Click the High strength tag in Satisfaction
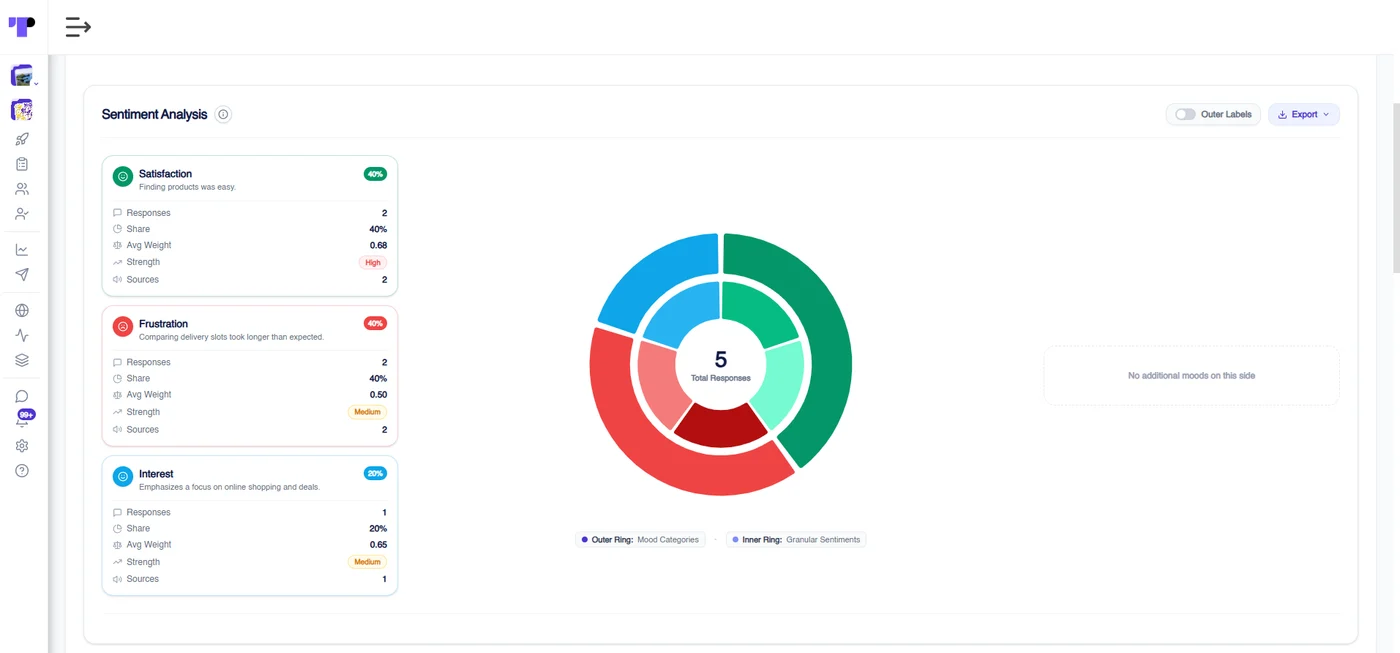The width and height of the screenshot is (1400, 653). pyautogui.click(x=373, y=262)
